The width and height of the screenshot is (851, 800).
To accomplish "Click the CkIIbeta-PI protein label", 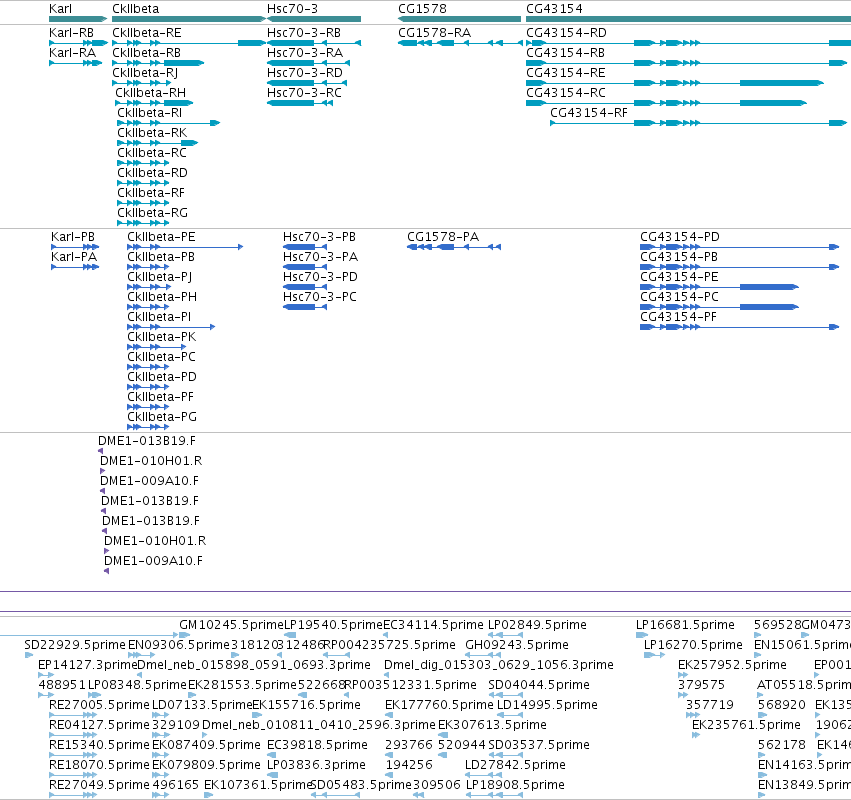I will click(x=159, y=317).
